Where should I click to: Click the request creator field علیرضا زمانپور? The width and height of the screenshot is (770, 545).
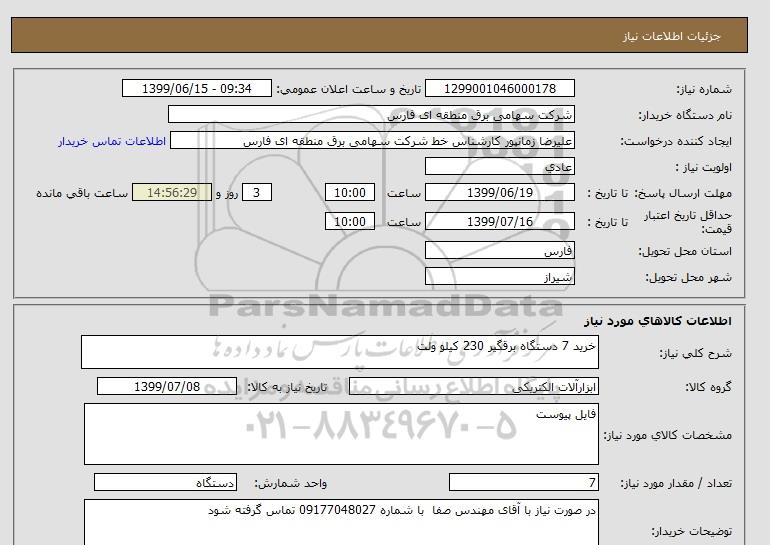point(372,140)
